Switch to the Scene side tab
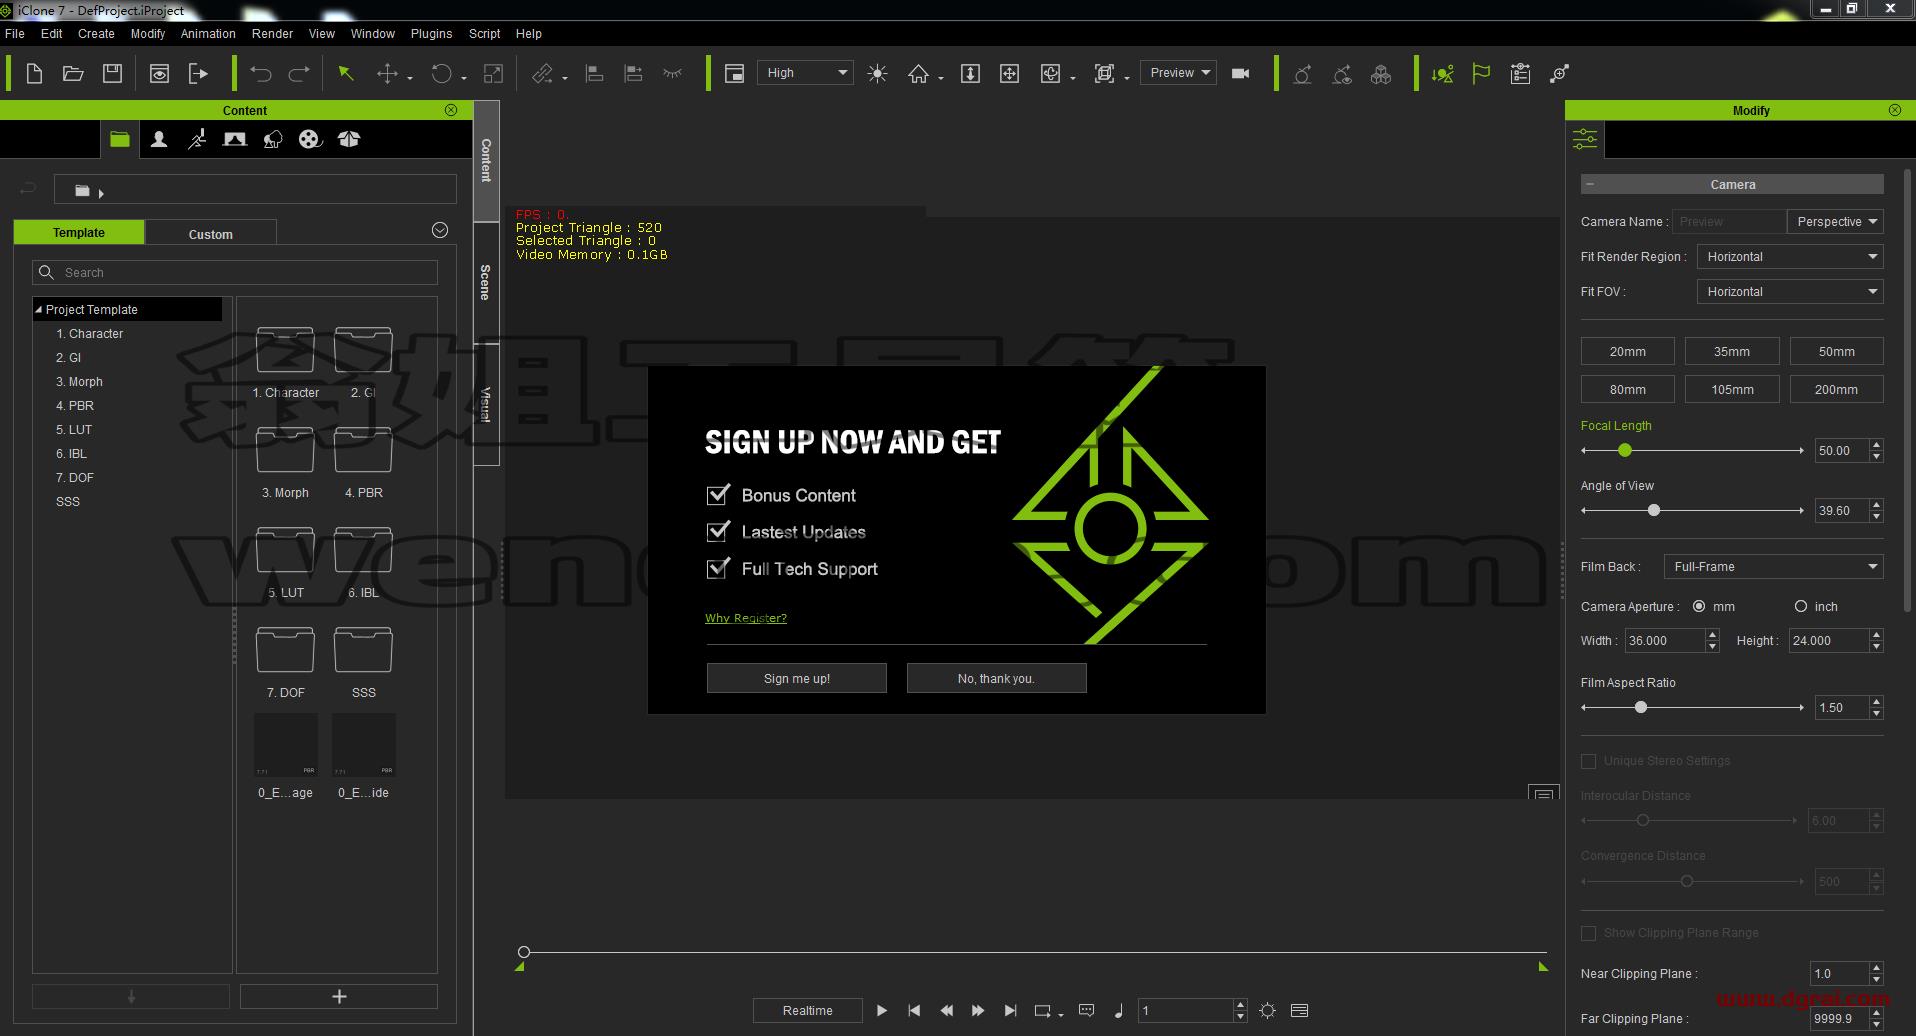The height and width of the screenshot is (1036, 1916). point(486,282)
